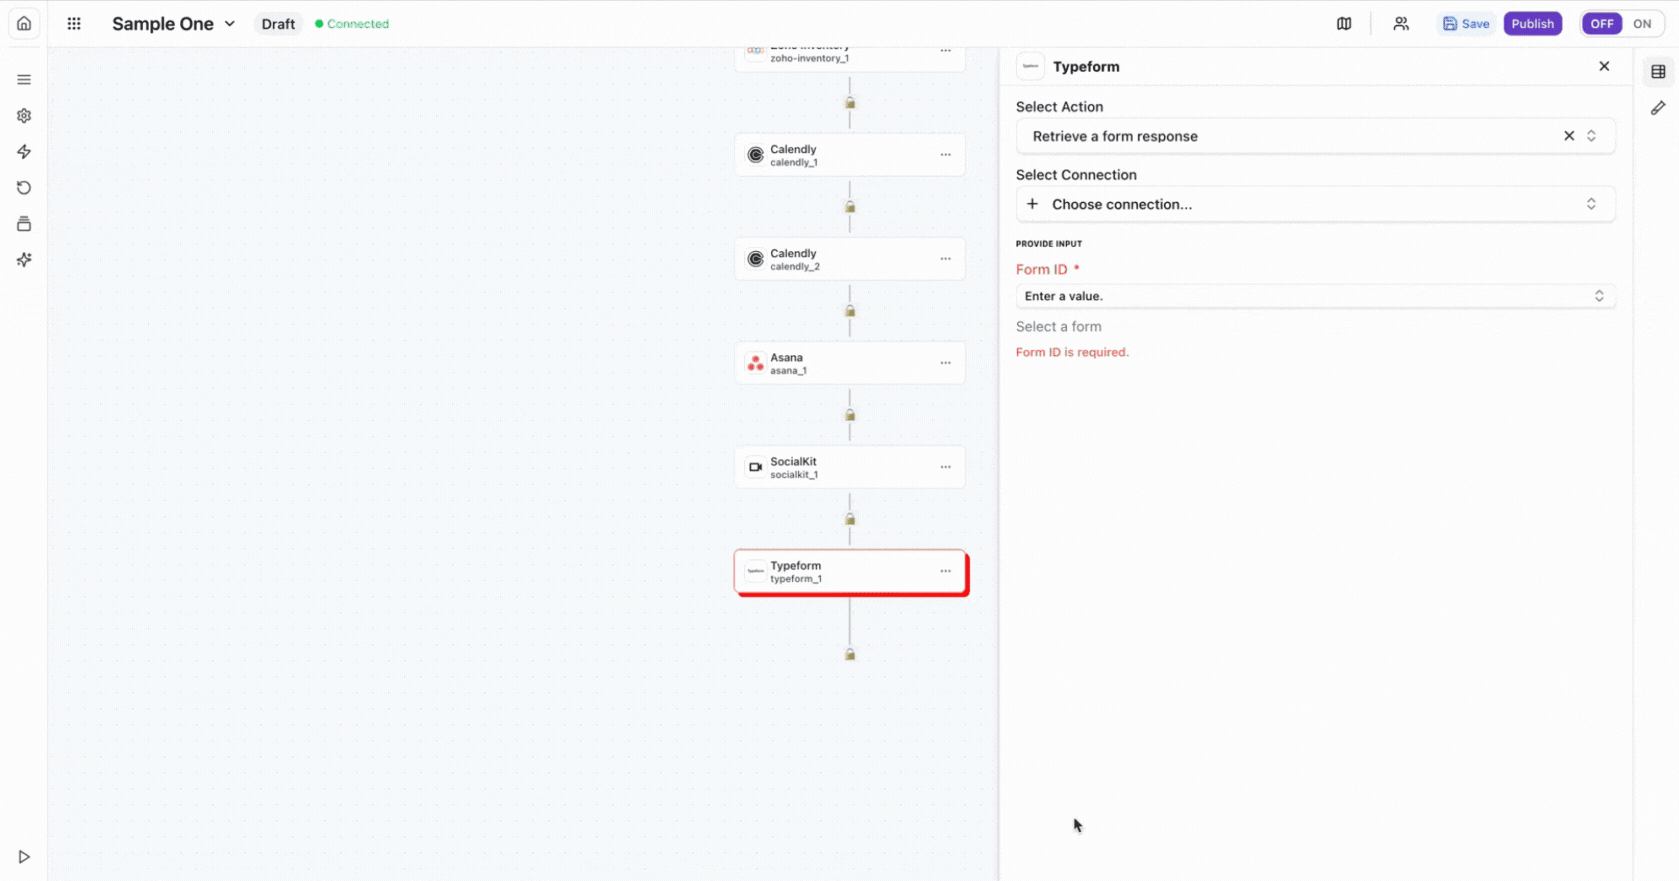Click the PROVIDE INPUT section label

pyautogui.click(x=1049, y=244)
